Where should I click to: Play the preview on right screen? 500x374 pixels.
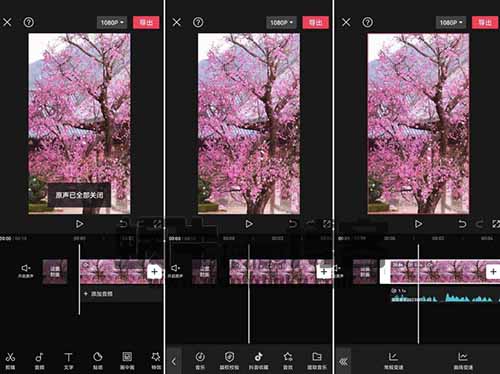(418, 224)
